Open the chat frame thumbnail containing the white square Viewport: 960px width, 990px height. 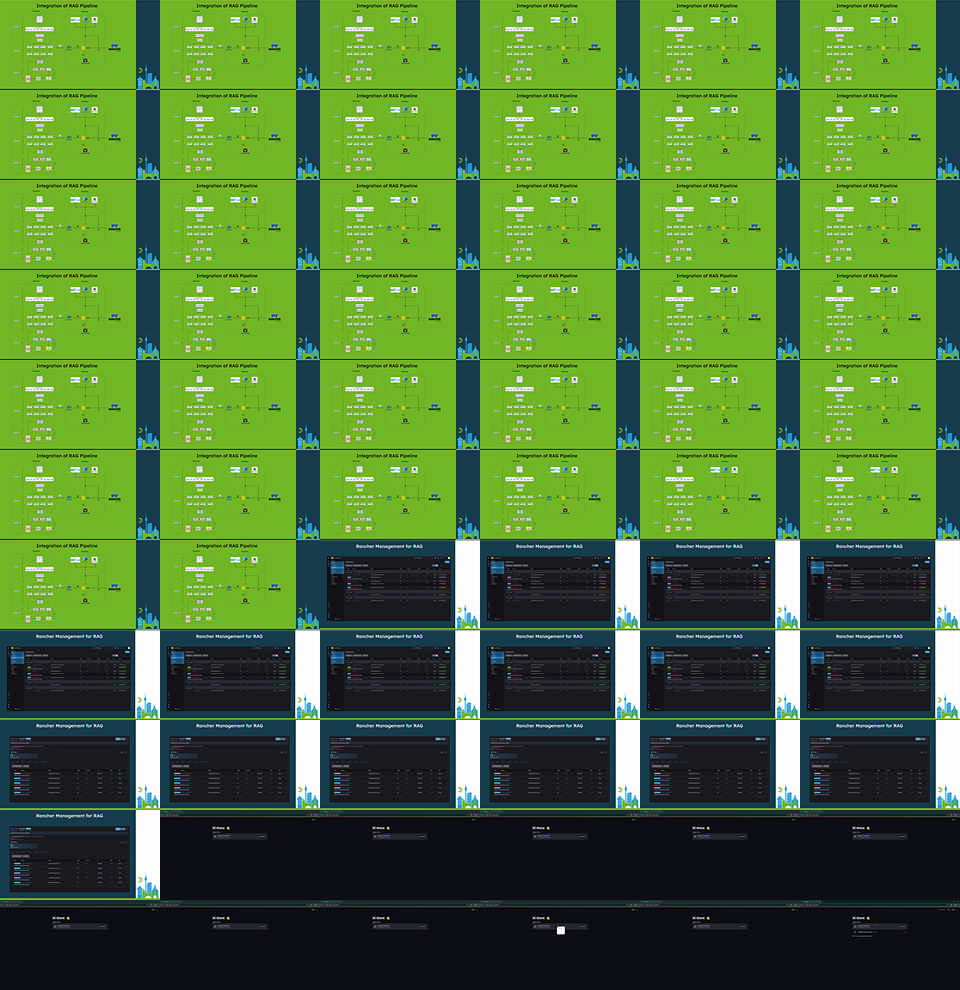click(x=560, y=945)
